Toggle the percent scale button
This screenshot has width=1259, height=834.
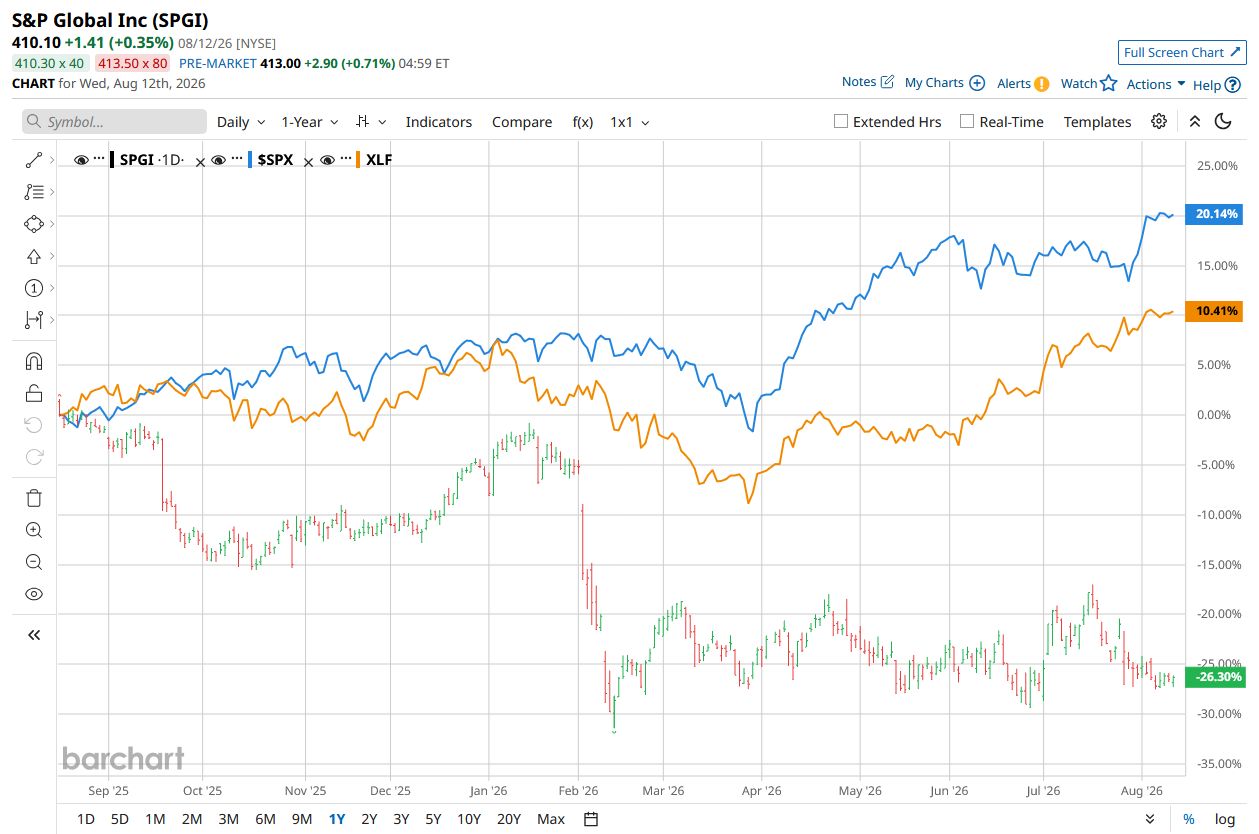tap(1188, 819)
